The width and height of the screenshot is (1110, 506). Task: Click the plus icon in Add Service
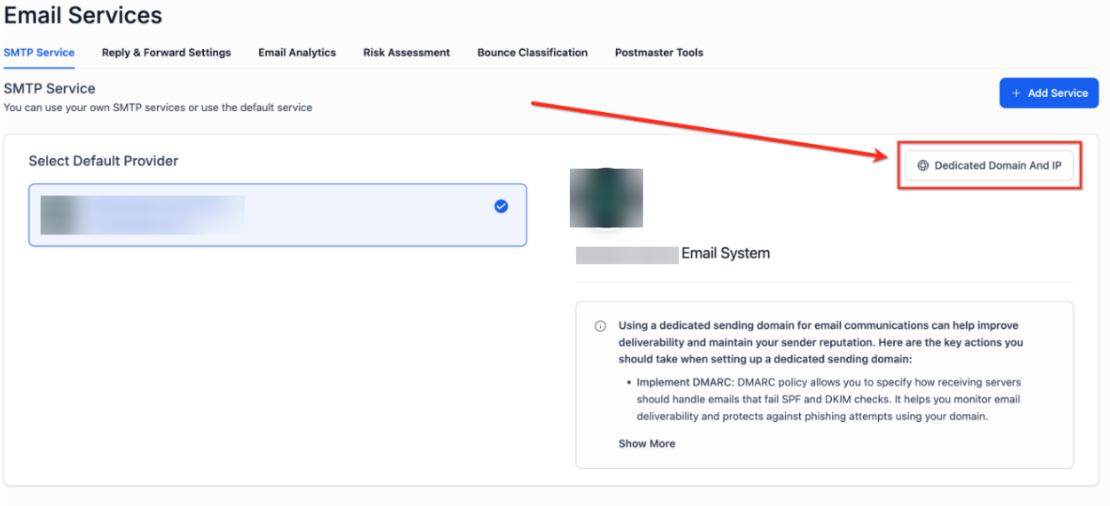click(1016, 93)
